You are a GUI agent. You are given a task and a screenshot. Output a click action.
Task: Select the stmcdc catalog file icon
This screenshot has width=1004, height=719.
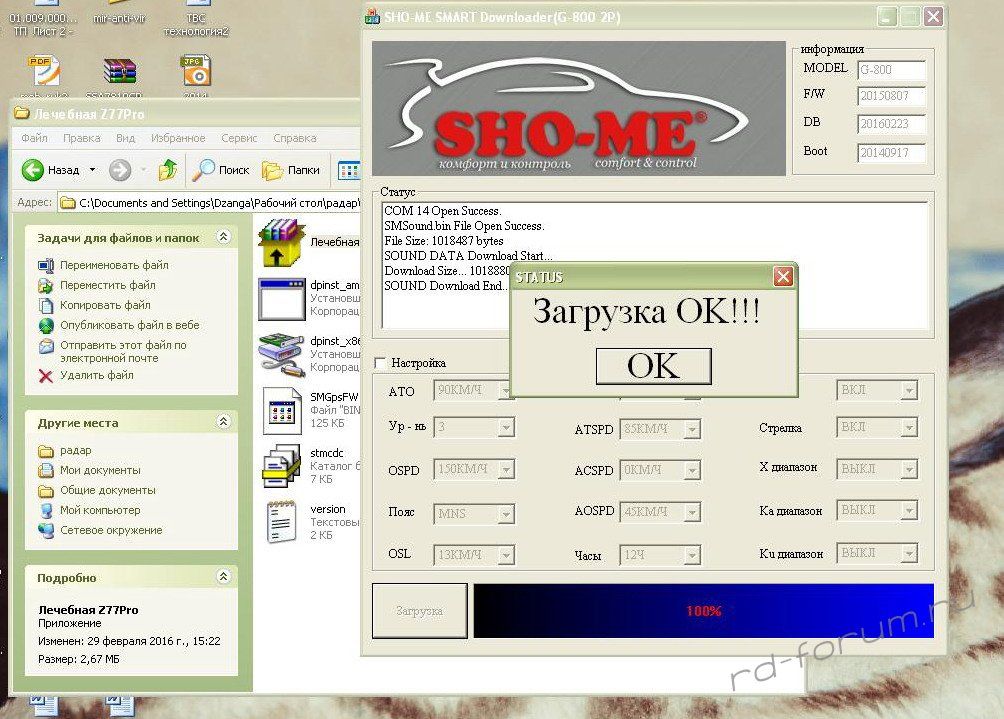[x=281, y=466]
